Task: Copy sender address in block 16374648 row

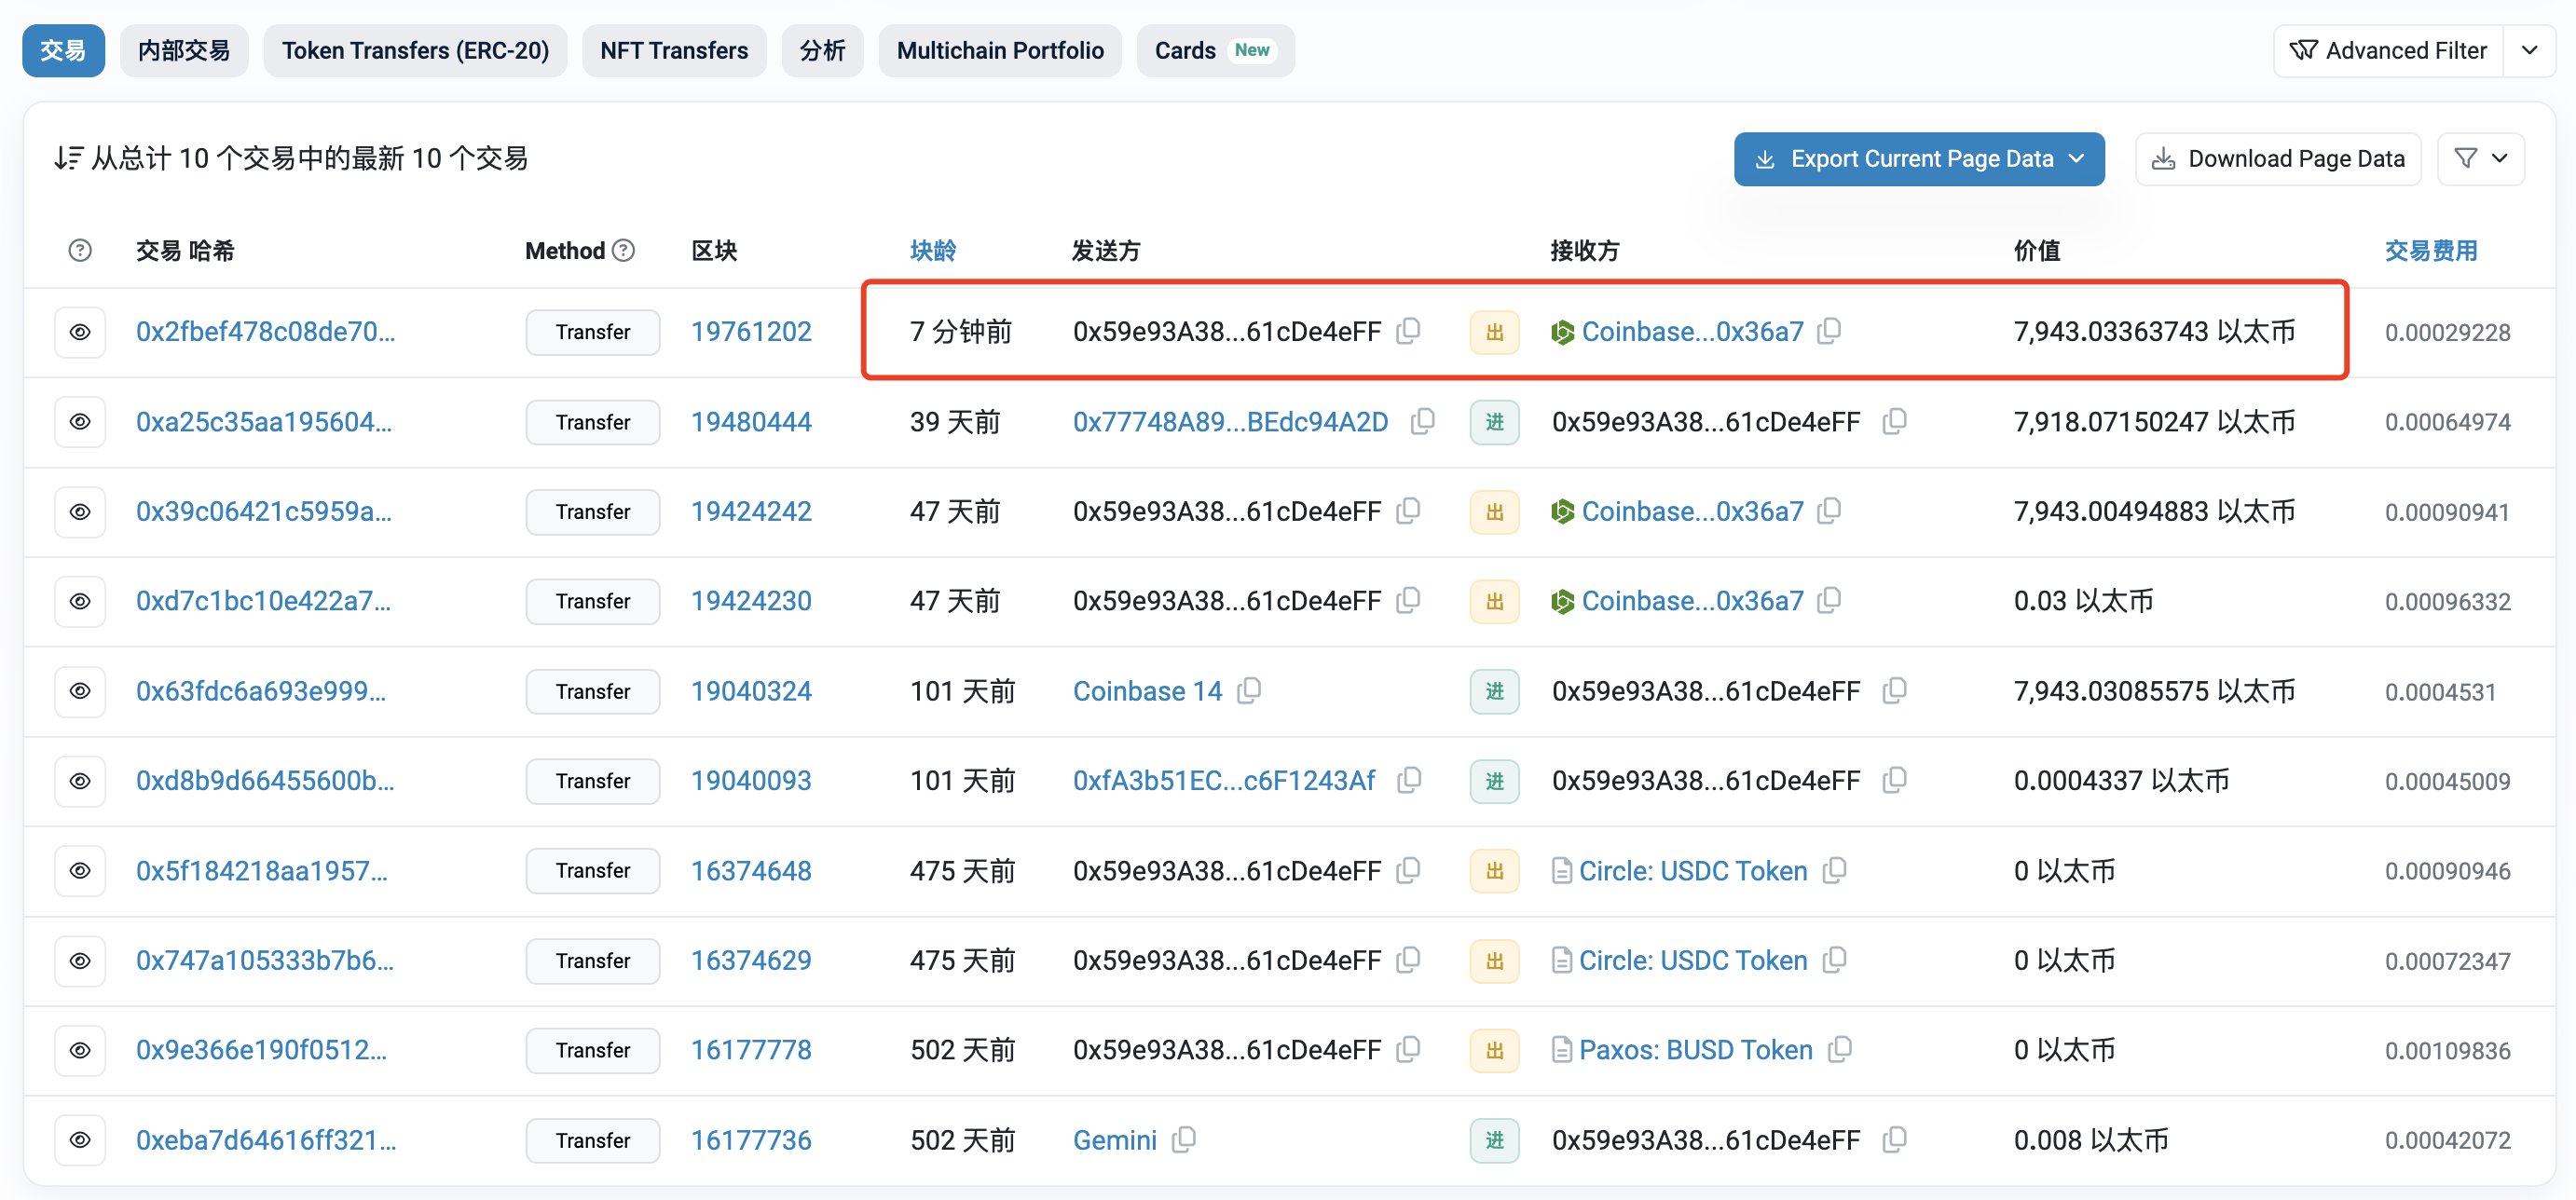Action: tap(1408, 870)
